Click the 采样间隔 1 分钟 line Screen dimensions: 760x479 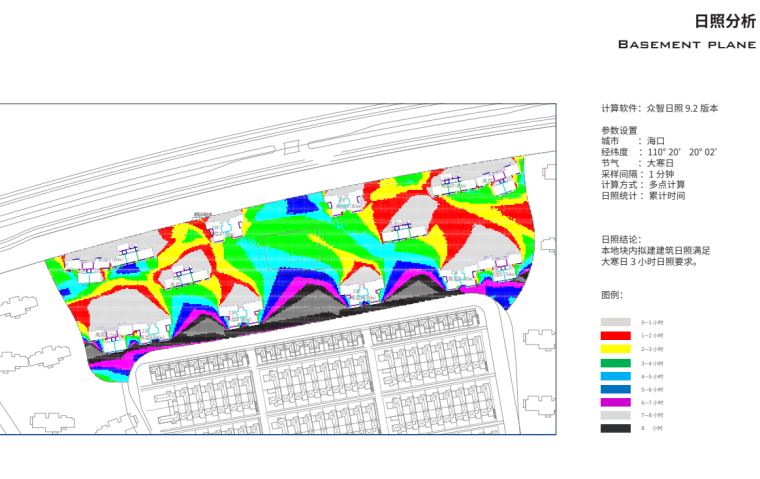pos(641,174)
